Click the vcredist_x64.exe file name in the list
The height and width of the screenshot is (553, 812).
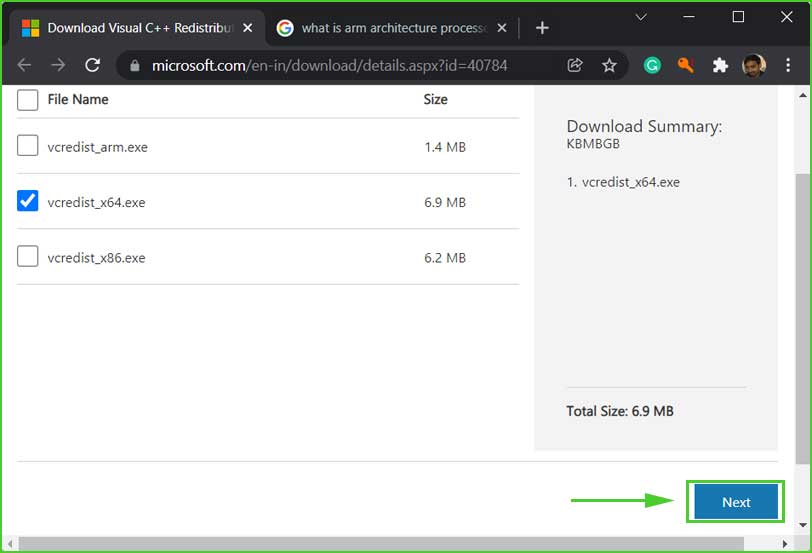tap(96, 202)
